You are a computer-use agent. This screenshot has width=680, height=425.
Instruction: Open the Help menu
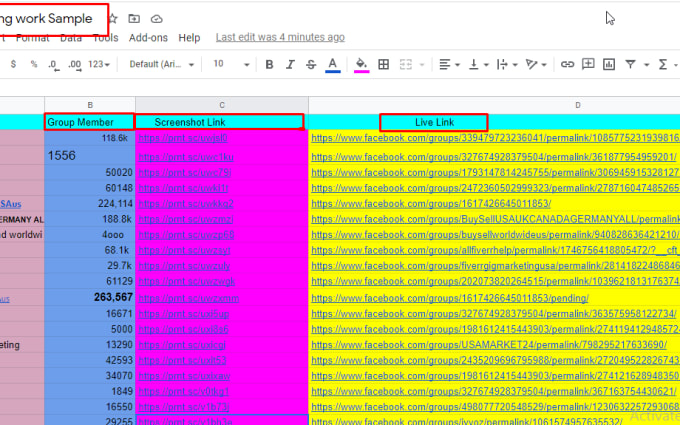point(189,38)
